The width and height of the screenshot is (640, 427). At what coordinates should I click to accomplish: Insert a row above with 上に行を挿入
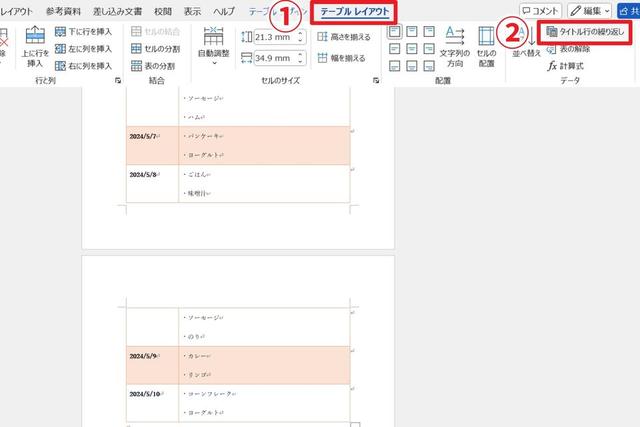[35, 46]
